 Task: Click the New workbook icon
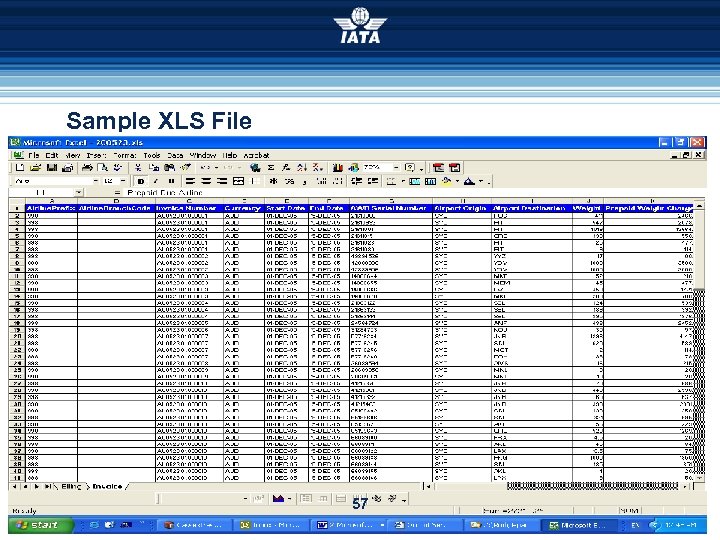pyautogui.click(x=19, y=168)
